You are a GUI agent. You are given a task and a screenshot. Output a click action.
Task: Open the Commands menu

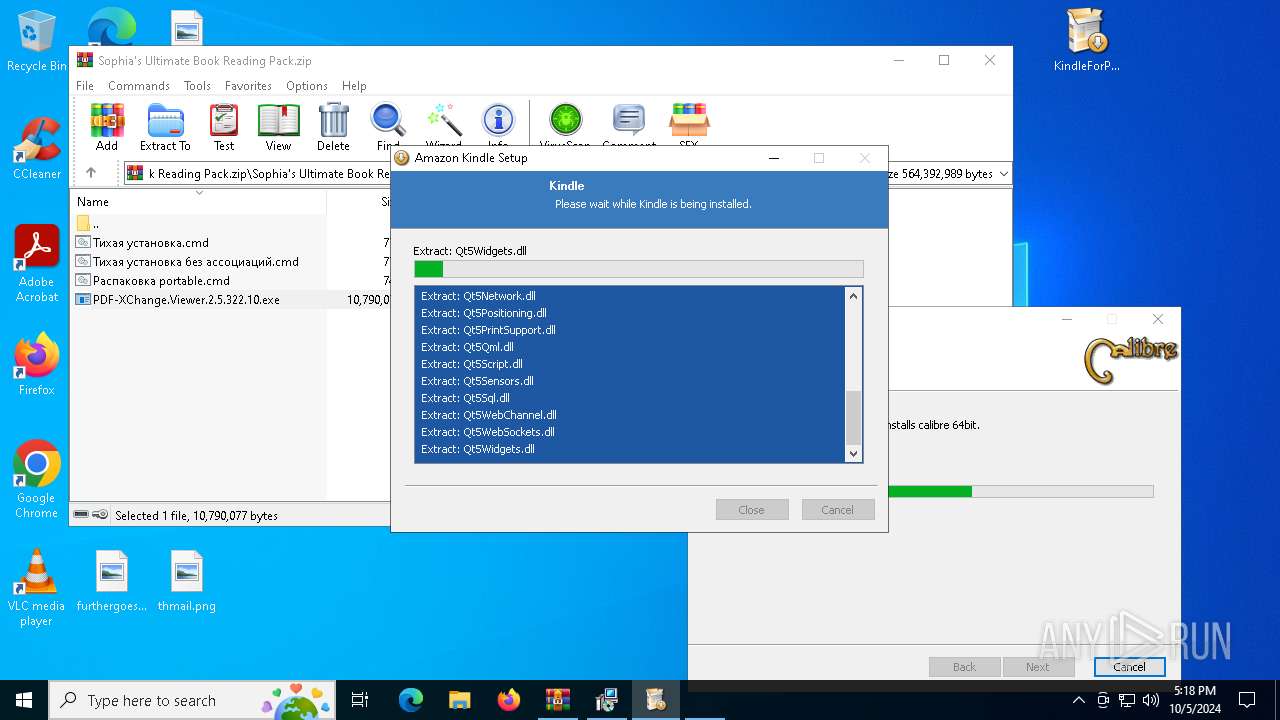139,86
